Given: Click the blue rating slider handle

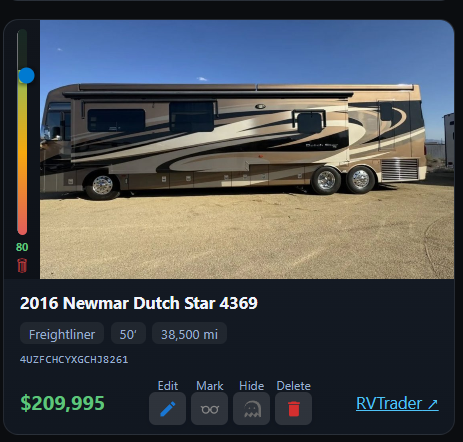Looking at the screenshot, I should (26, 76).
